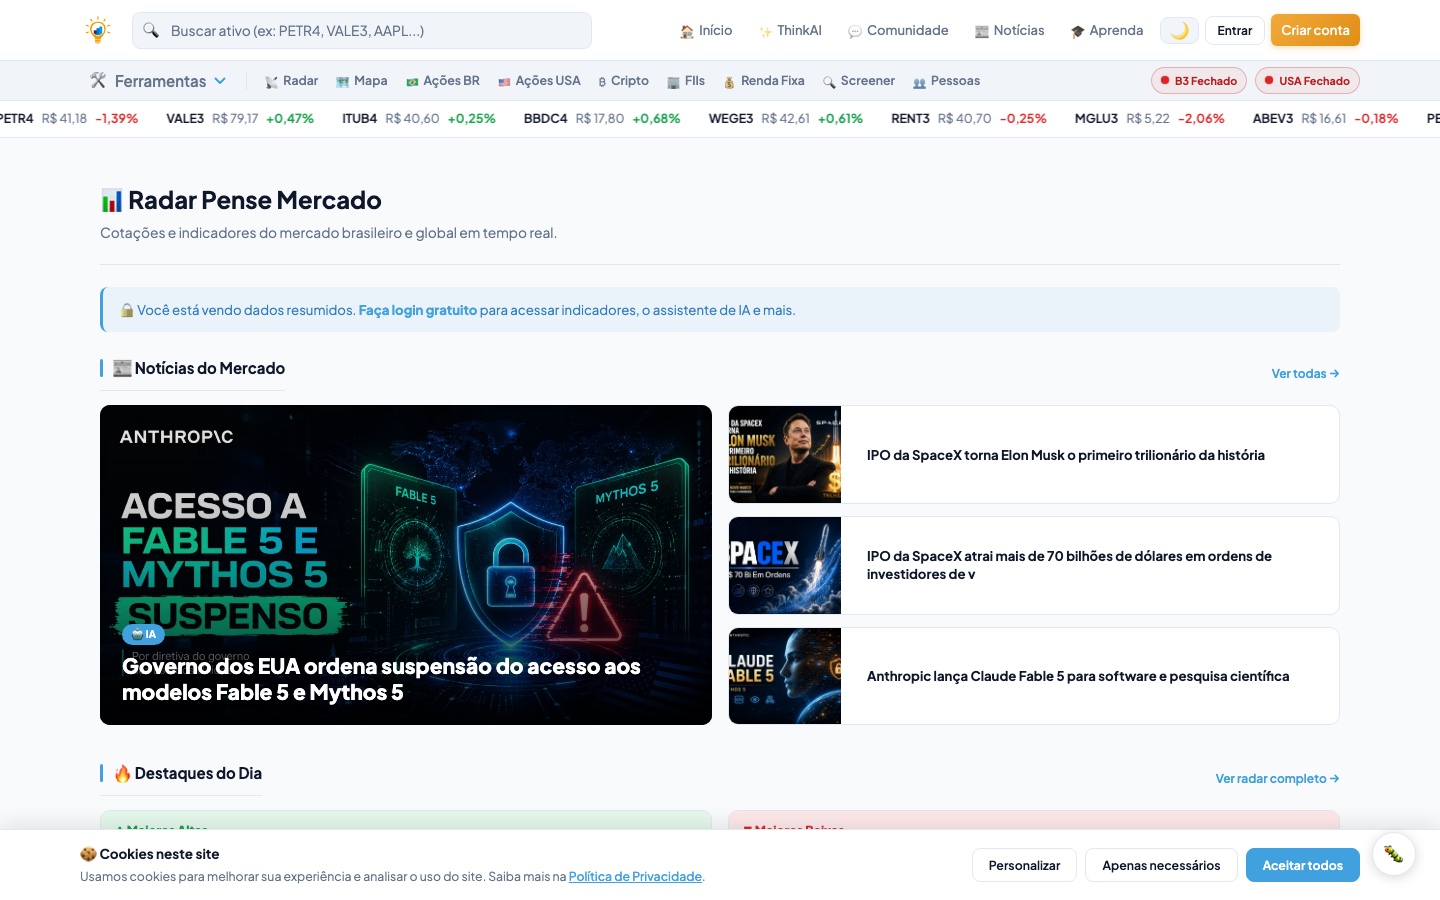Open ThinkAI from the top menu
The height and width of the screenshot is (900, 1440).
pyautogui.click(x=790, y=30)
